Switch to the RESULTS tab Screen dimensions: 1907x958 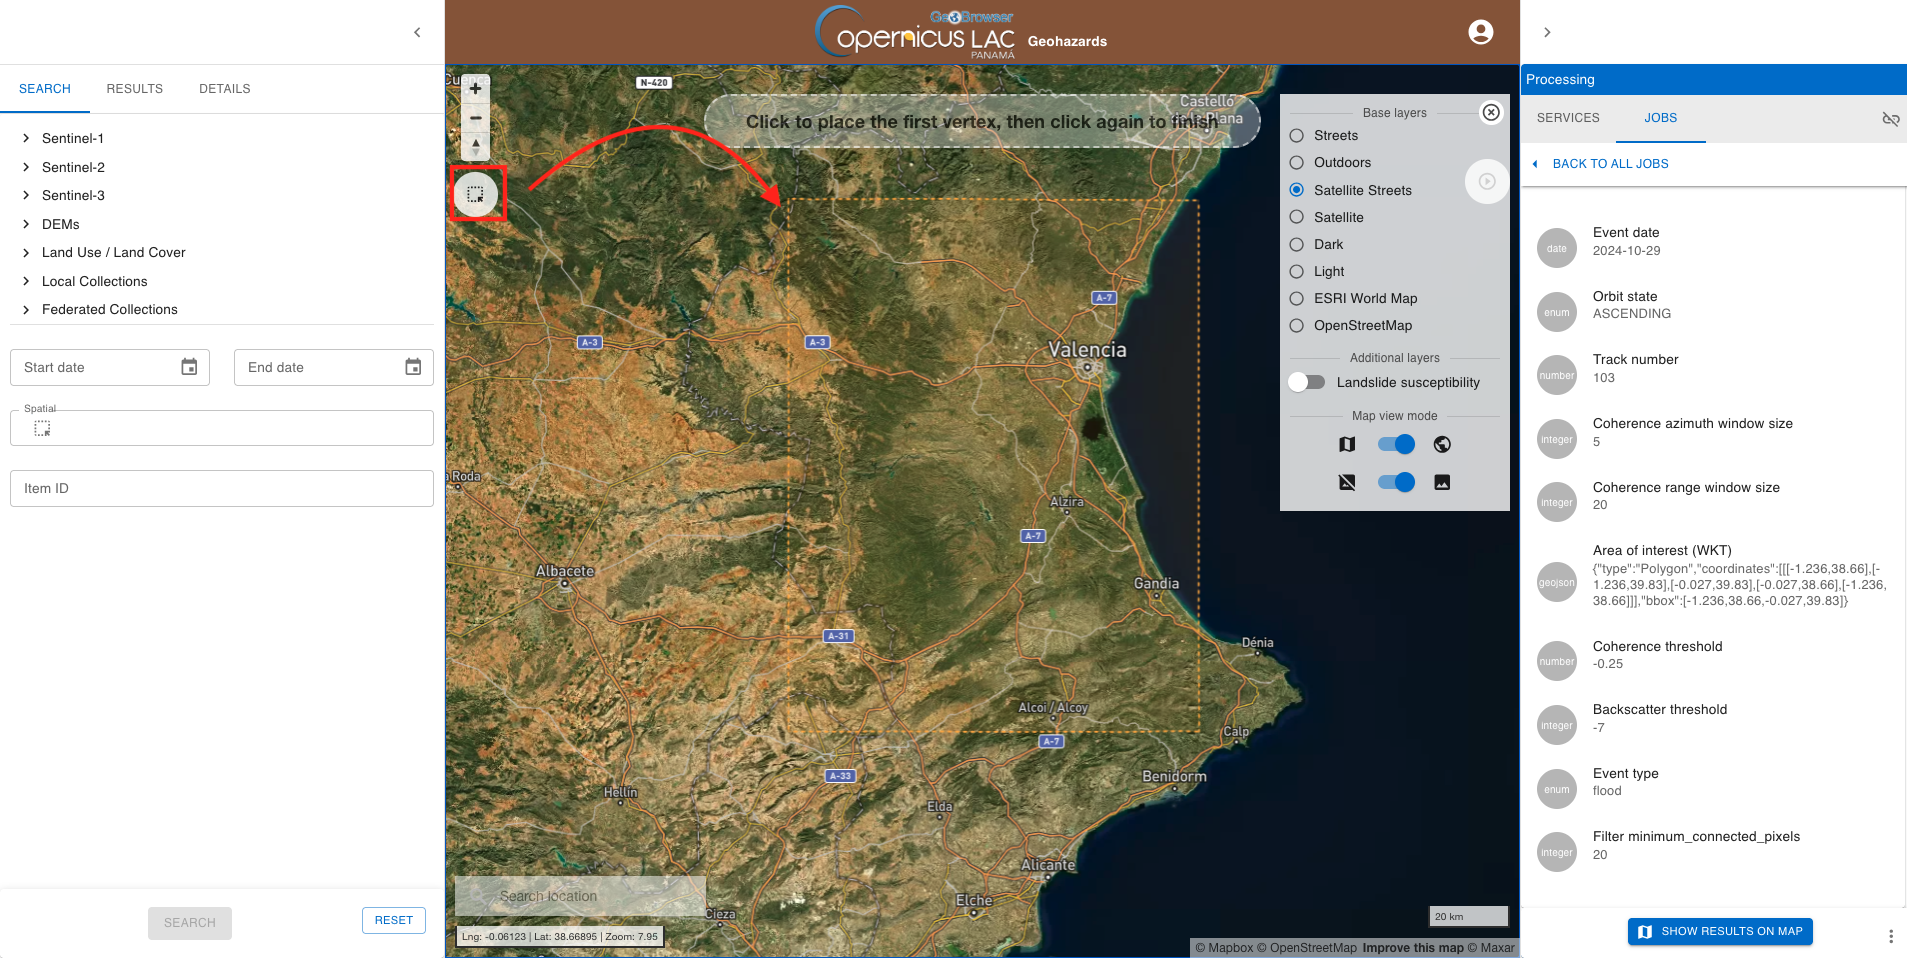(134, 89)
